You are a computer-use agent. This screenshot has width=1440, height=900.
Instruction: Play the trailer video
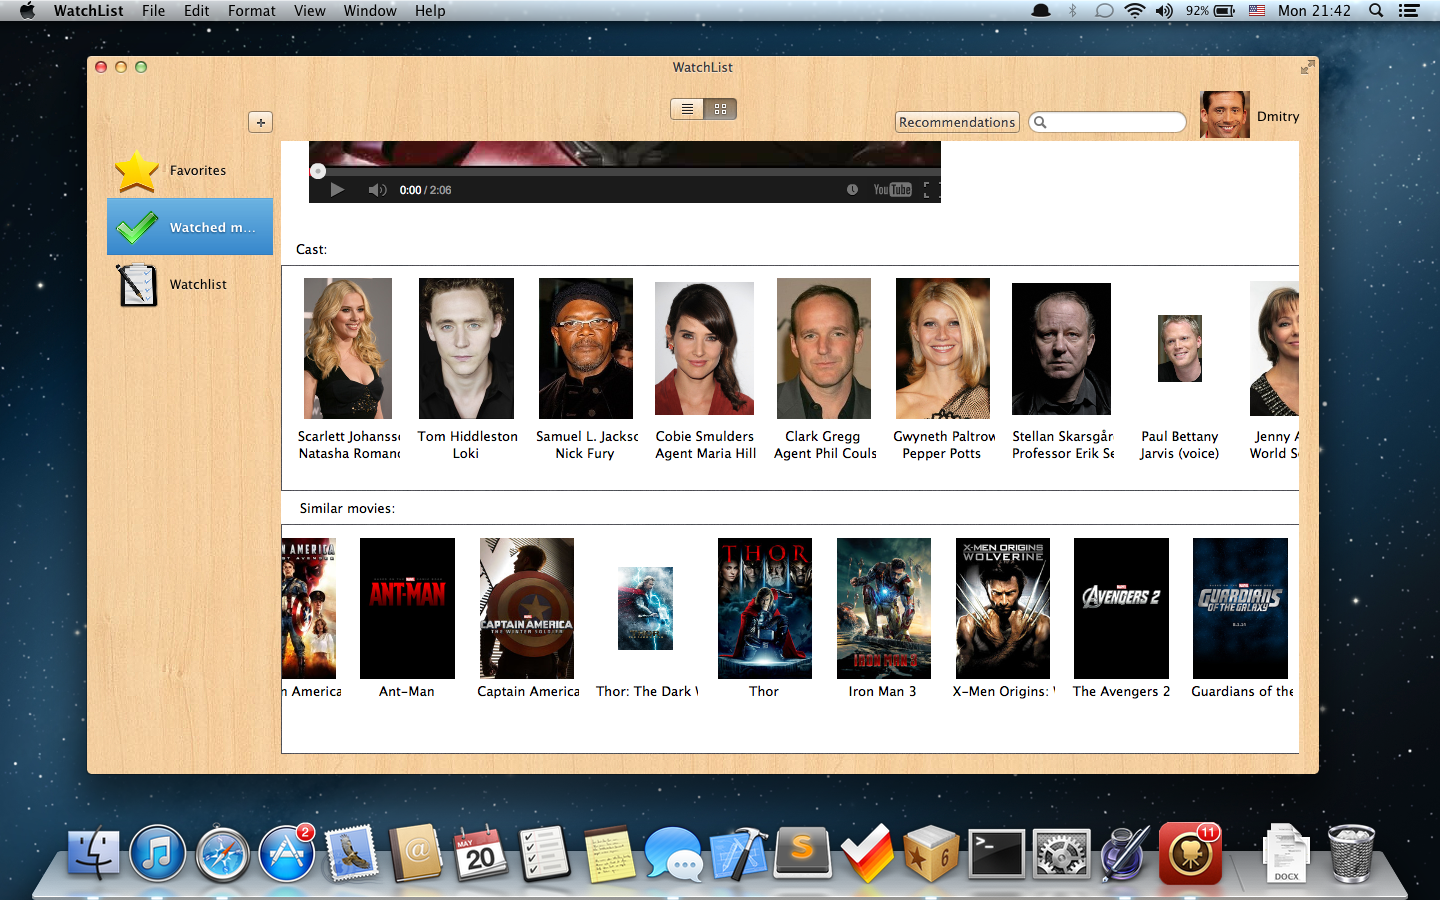(337, 190)
